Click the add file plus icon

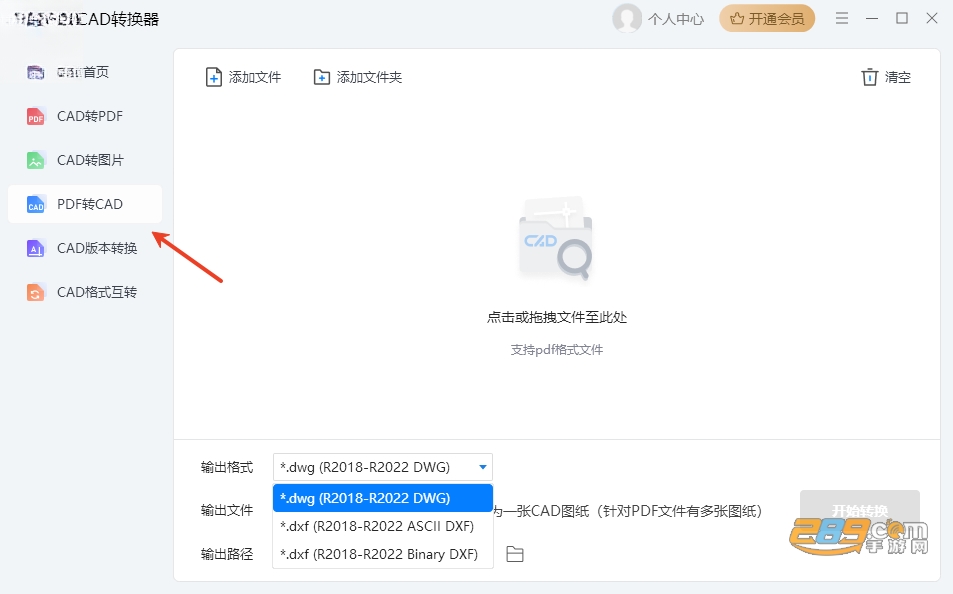[x=214, y=77]
